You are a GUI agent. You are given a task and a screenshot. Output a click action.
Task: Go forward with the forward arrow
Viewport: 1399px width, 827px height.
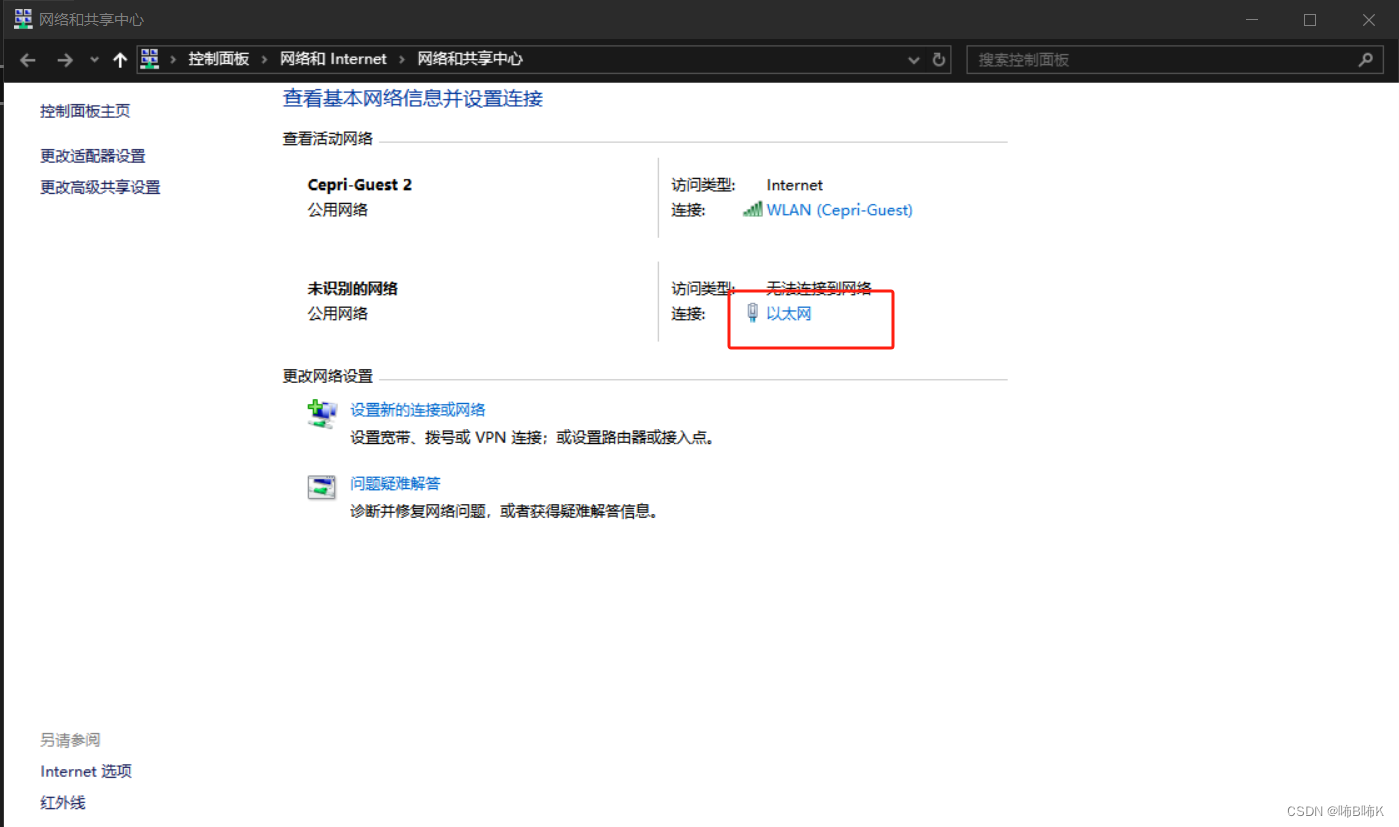tap(65, 60)
